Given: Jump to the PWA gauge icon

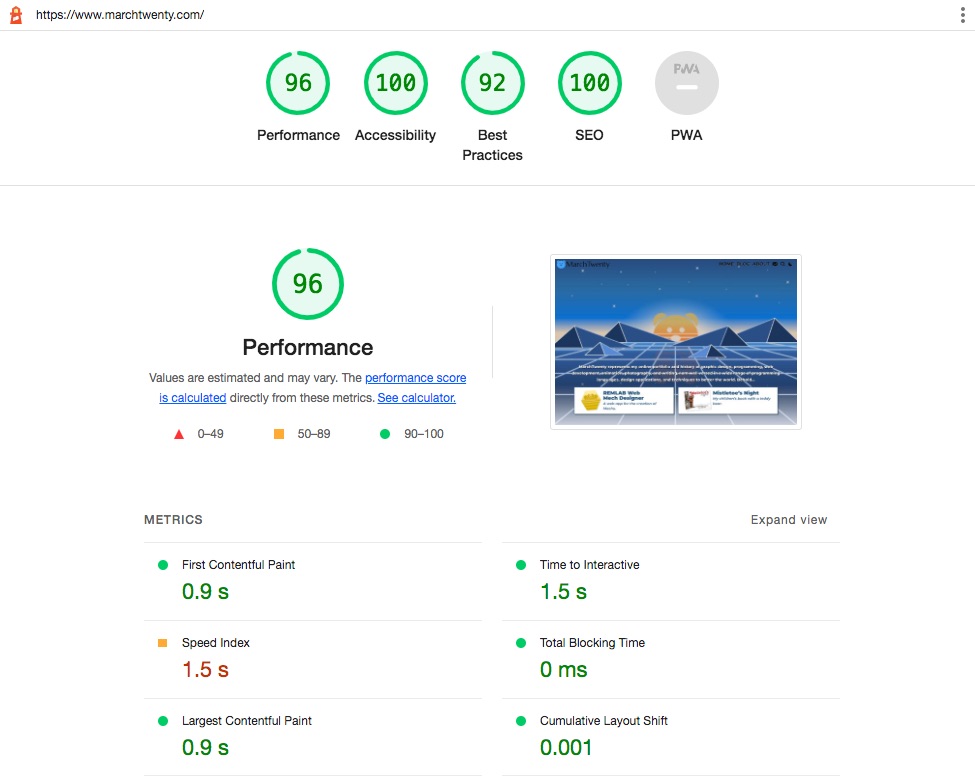Looking at the screenshot, I should [x=686, y=83].
